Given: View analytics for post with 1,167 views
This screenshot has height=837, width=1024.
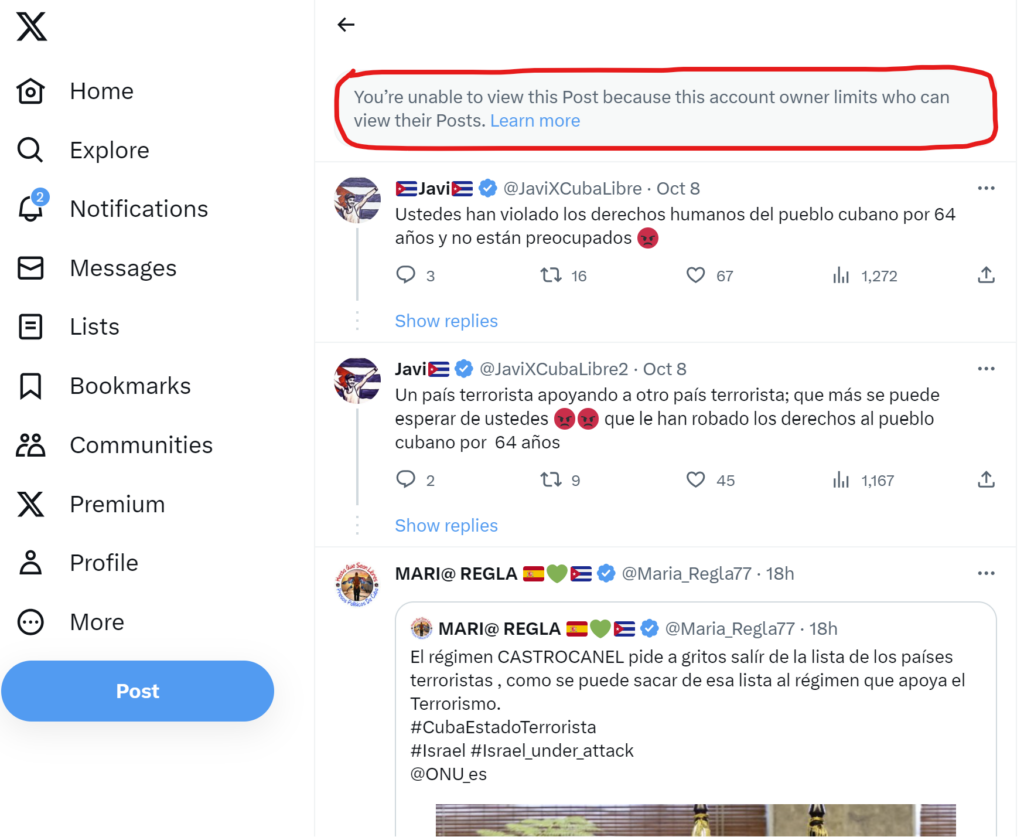Looking at the screenshot, I should (x=841, y=480).
